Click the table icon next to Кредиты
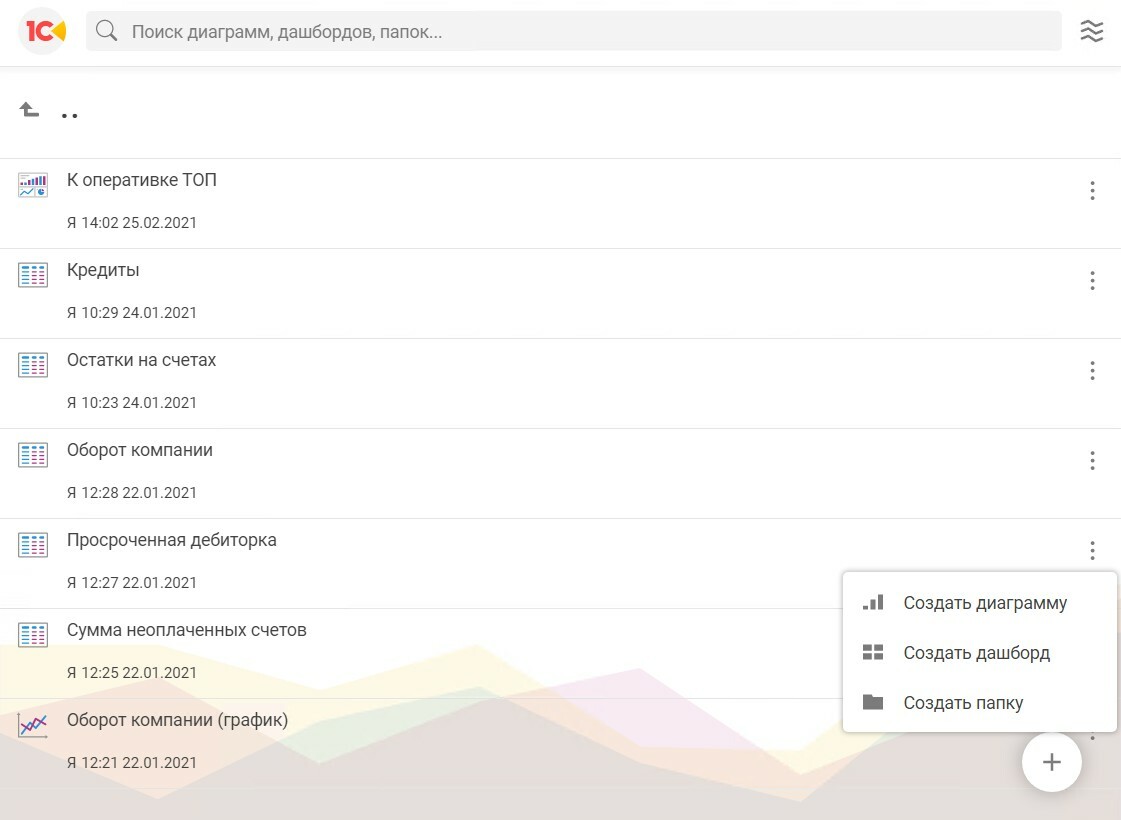Image resolution: width=1121 pixels, height=820 pixels. tap(33, 275)
